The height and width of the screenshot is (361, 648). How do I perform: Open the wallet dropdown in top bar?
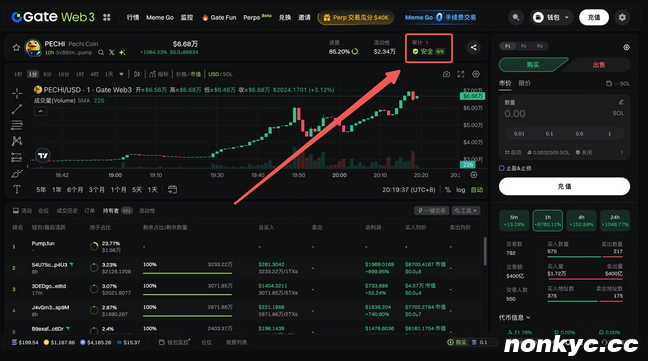(552, 17)
